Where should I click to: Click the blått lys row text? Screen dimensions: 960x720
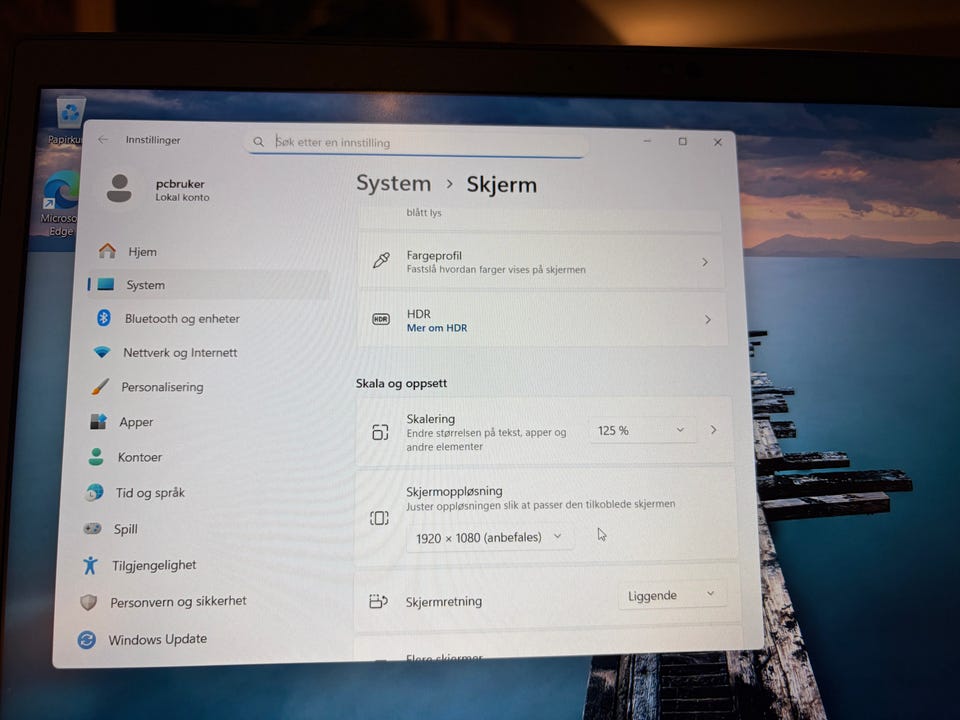pos(424,212)
